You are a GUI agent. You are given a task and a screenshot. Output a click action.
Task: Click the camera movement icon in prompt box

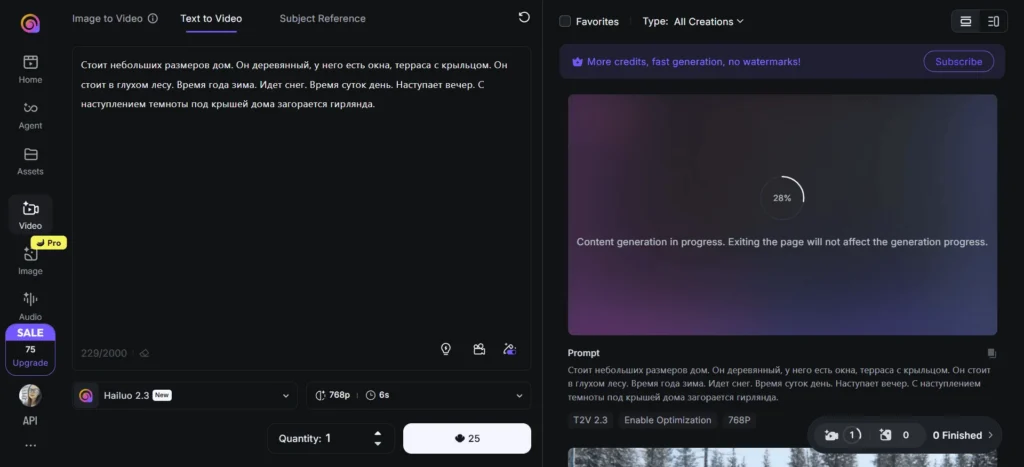[479, 349]
